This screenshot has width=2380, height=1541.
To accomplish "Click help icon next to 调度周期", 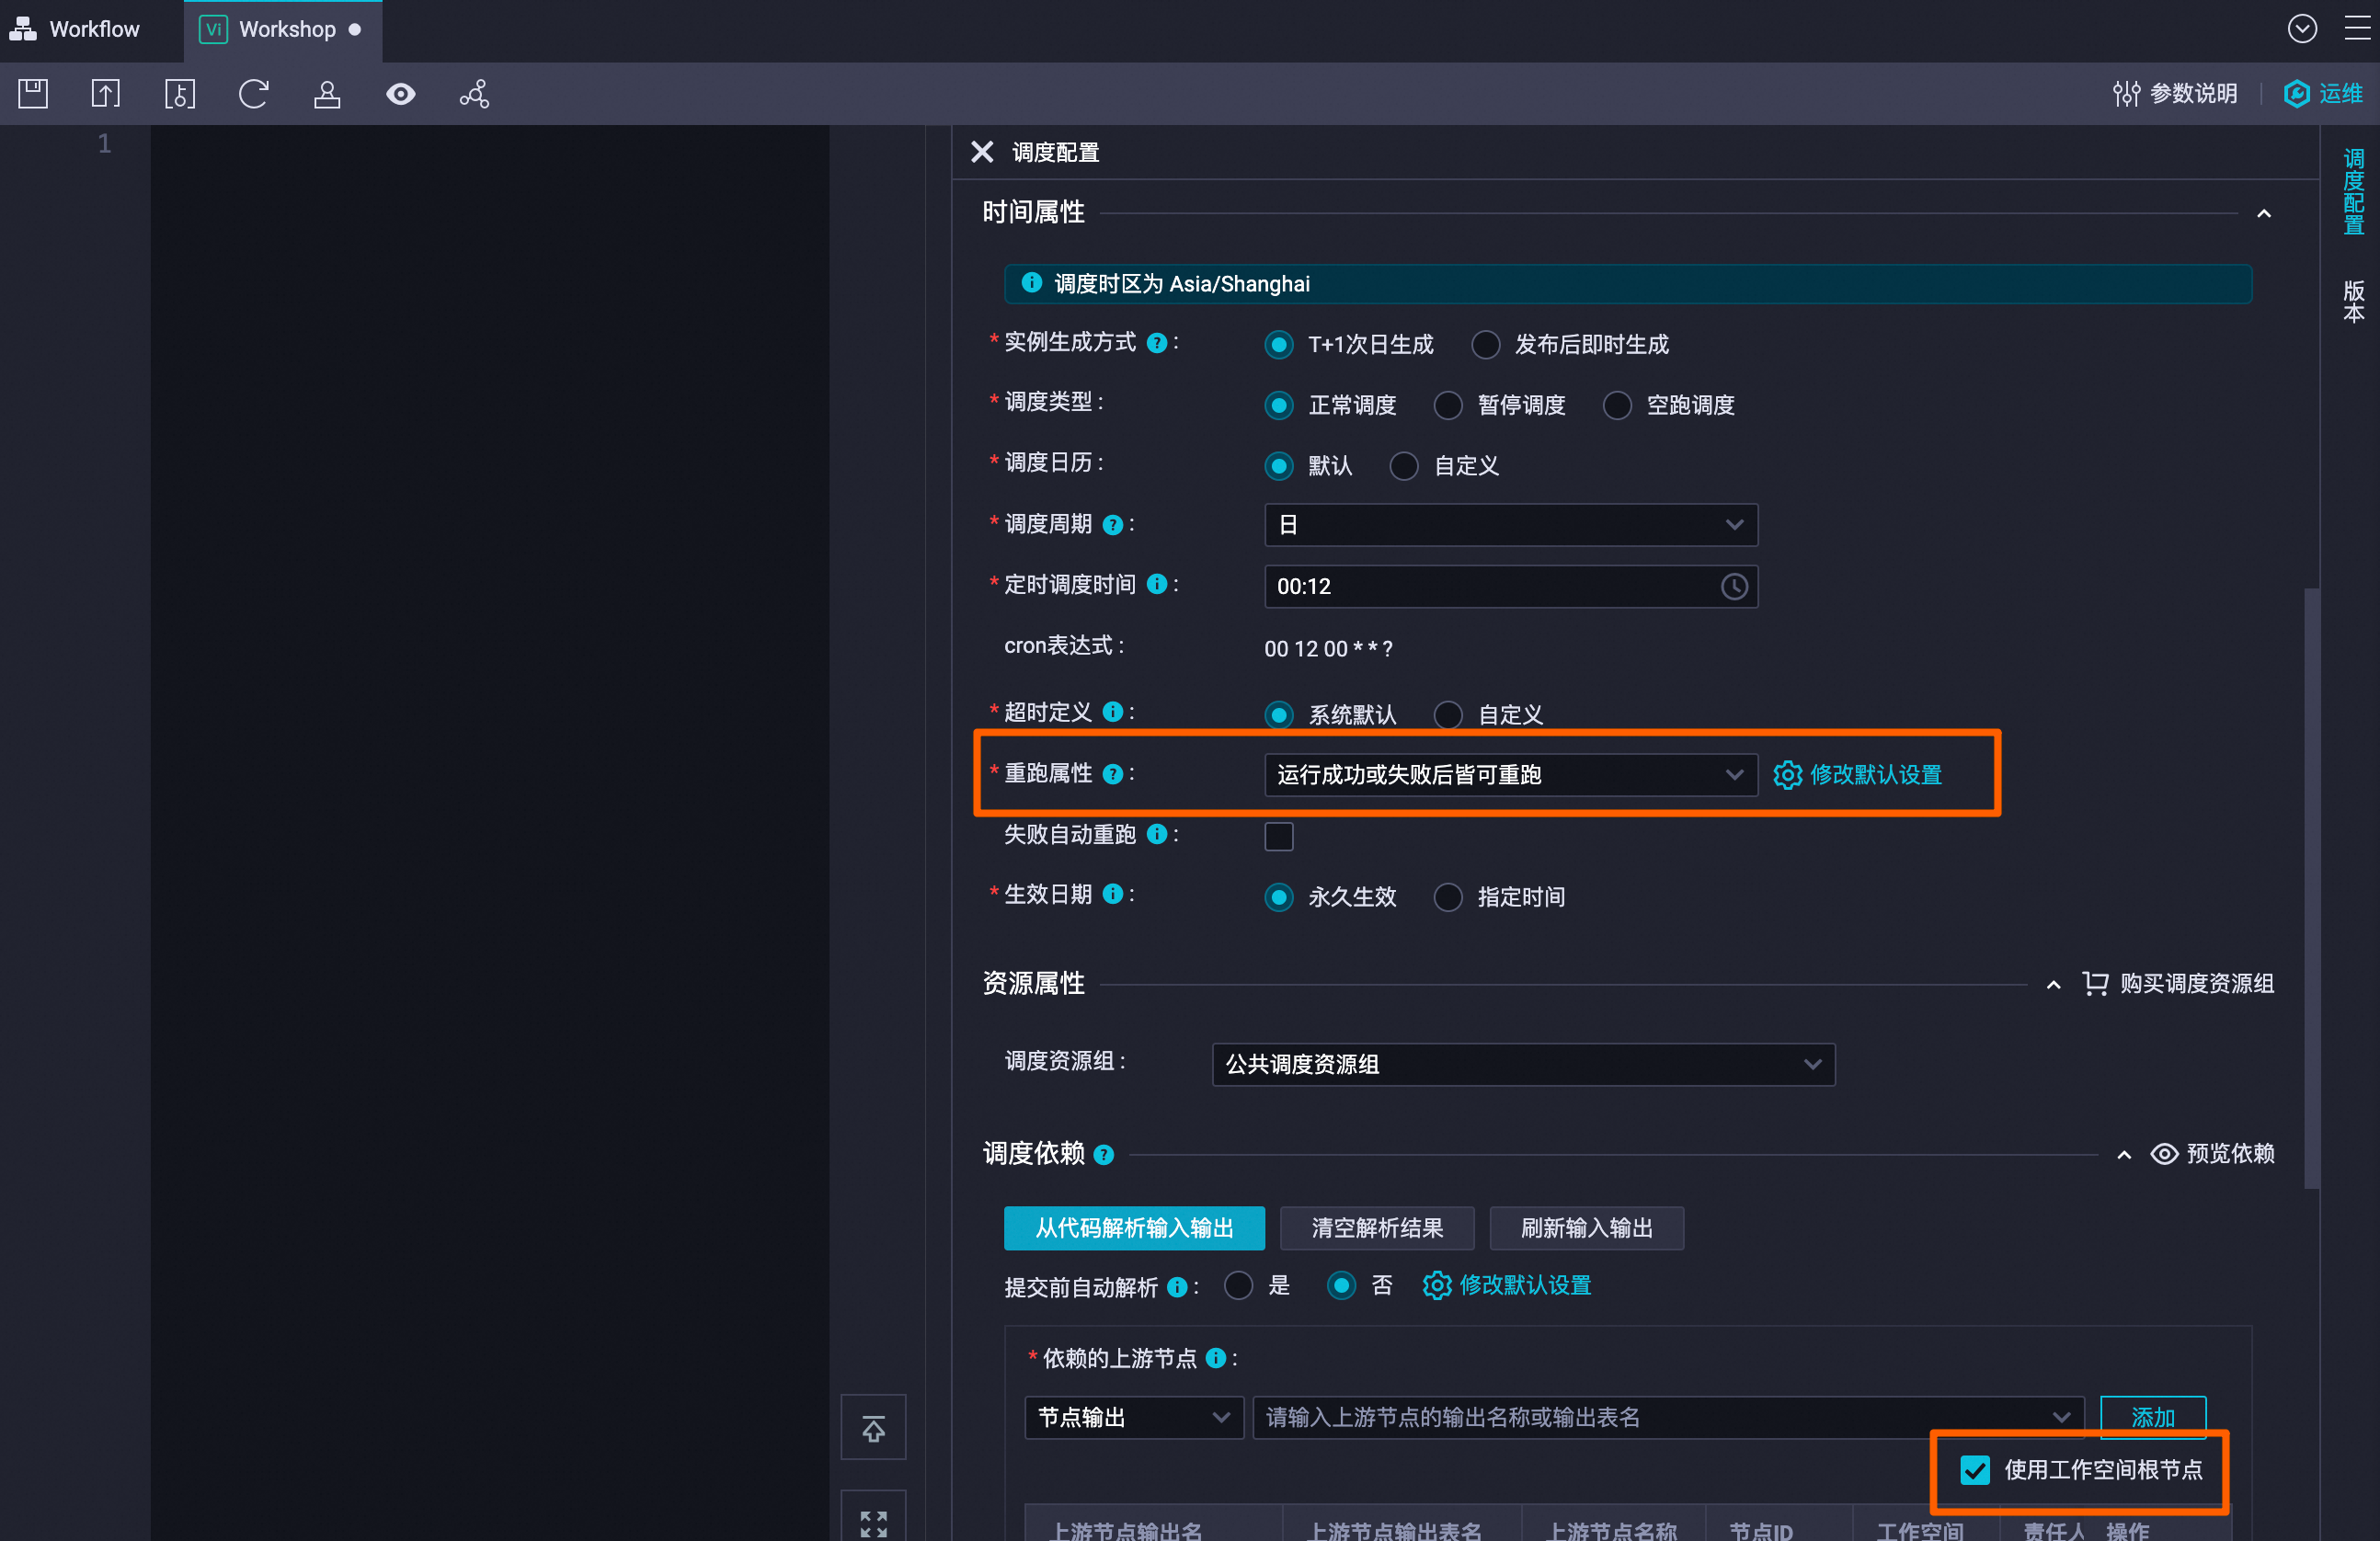I will coord(1112,525).
